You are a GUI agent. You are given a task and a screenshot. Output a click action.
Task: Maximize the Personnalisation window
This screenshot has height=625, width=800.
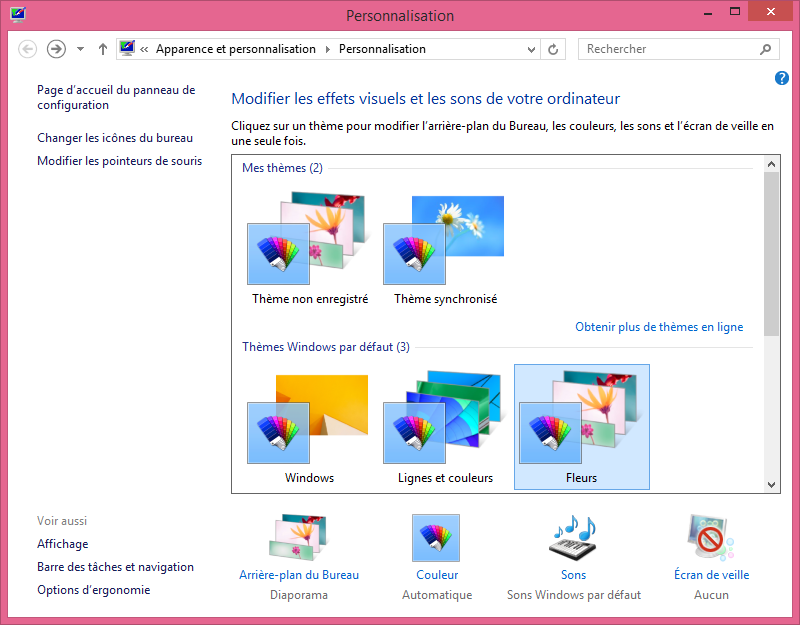coord(735,11)
